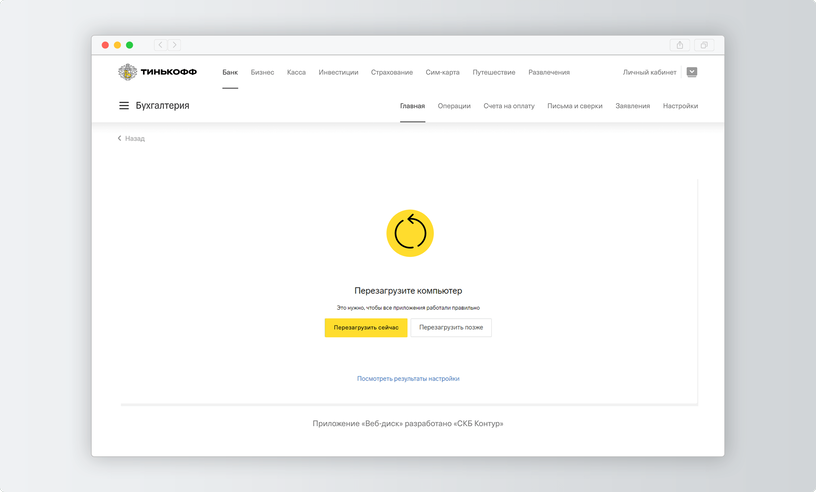Select Страхование in the top menu
This screenshot has width=816, height=492.
coord(392,72)
